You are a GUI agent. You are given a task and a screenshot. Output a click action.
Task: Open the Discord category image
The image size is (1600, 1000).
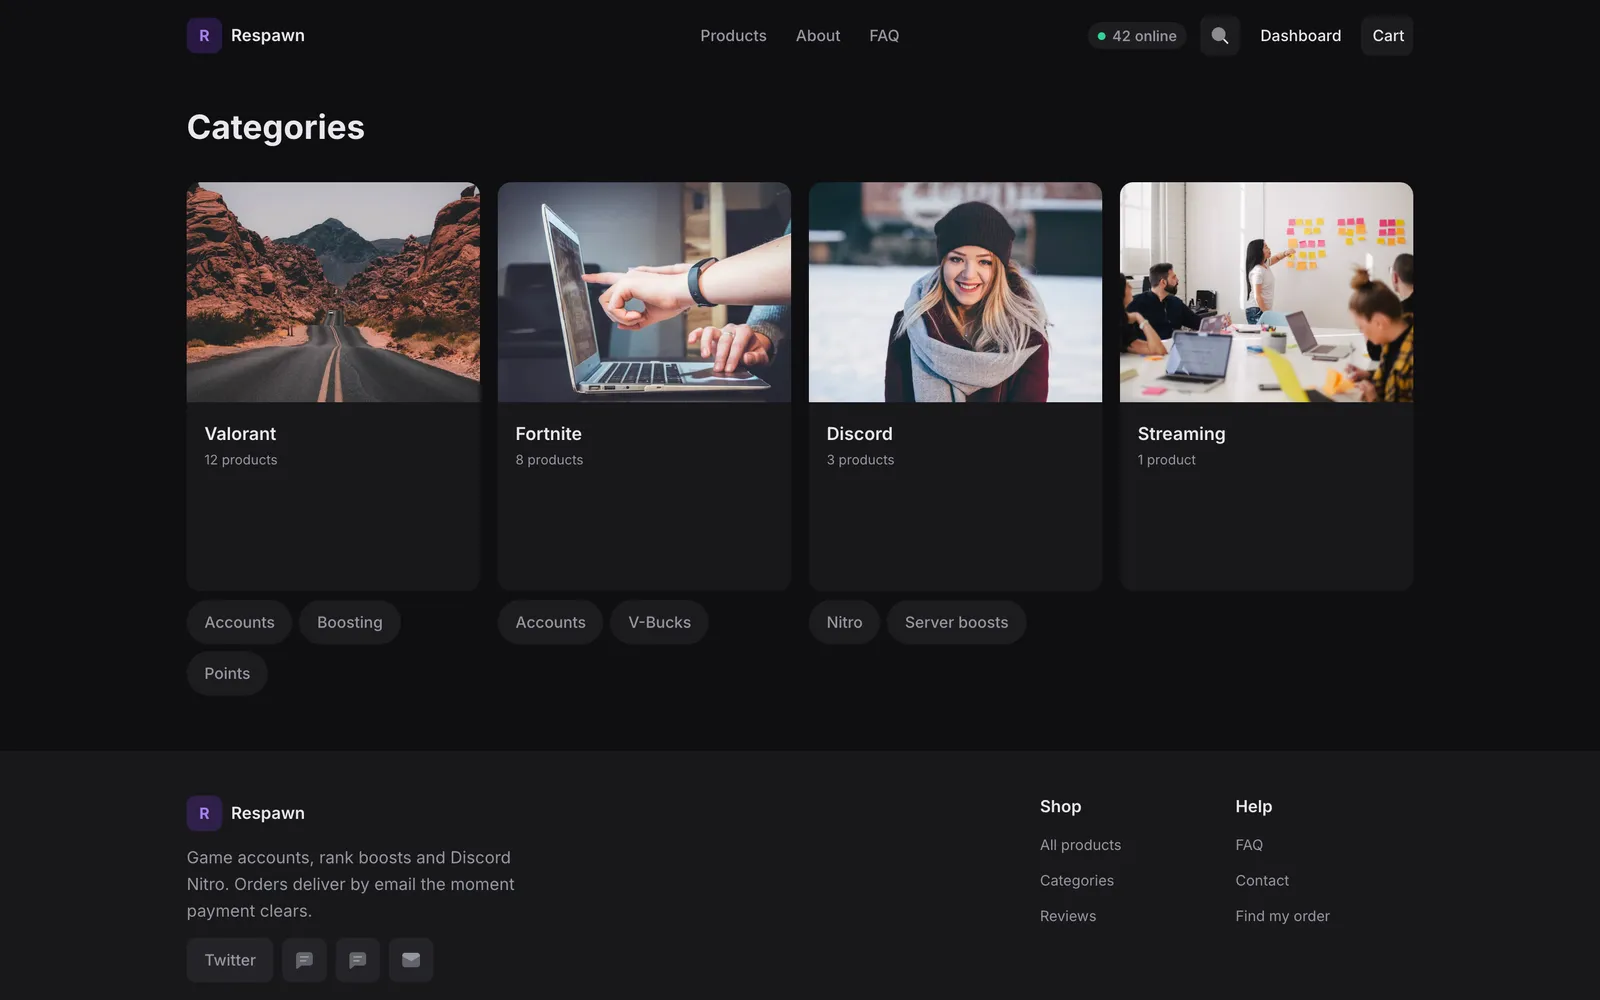(x=955, y=292)
